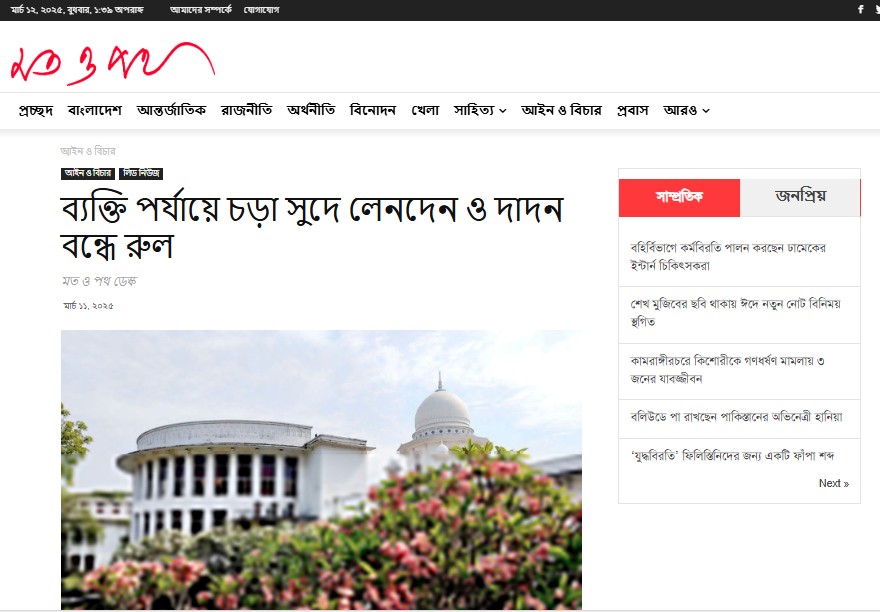The image size is (880, 612).
Task: Open the মত ও পথ ডেস্ক author link
Action: tap(99, 281)
